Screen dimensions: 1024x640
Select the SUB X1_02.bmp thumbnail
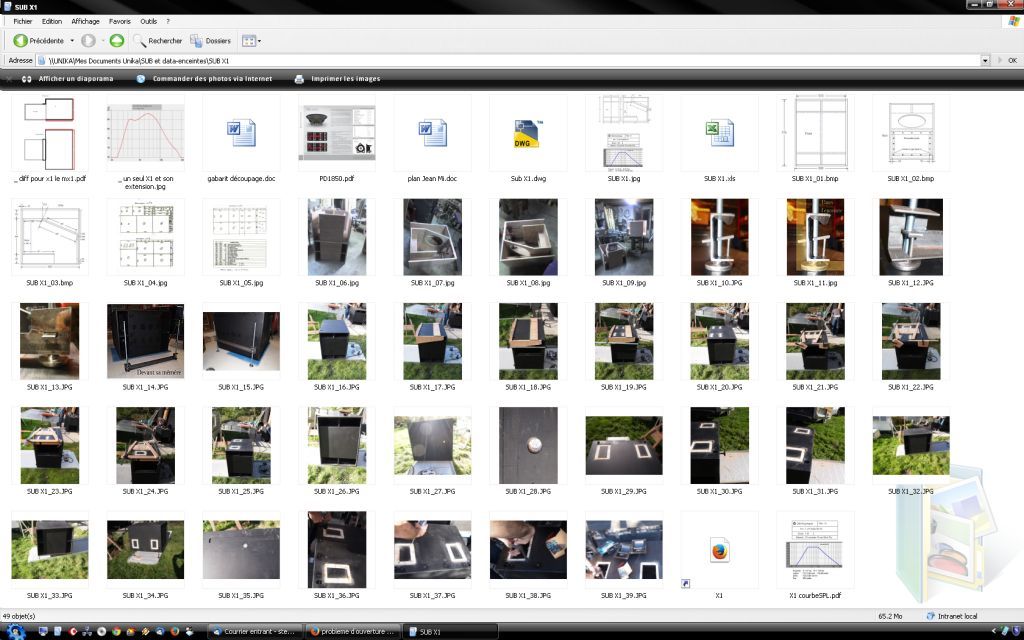[910, 133]
